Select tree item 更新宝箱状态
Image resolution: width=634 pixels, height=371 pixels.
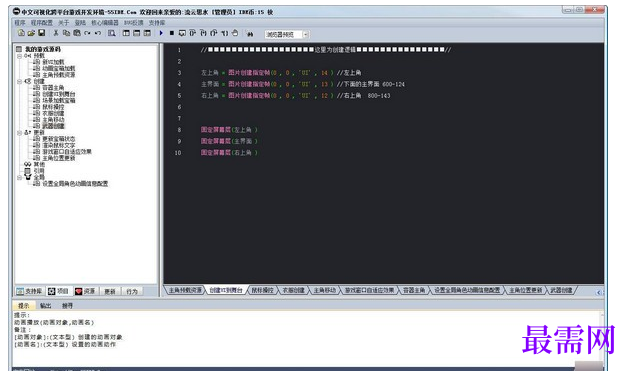click(x=59, y=139)
